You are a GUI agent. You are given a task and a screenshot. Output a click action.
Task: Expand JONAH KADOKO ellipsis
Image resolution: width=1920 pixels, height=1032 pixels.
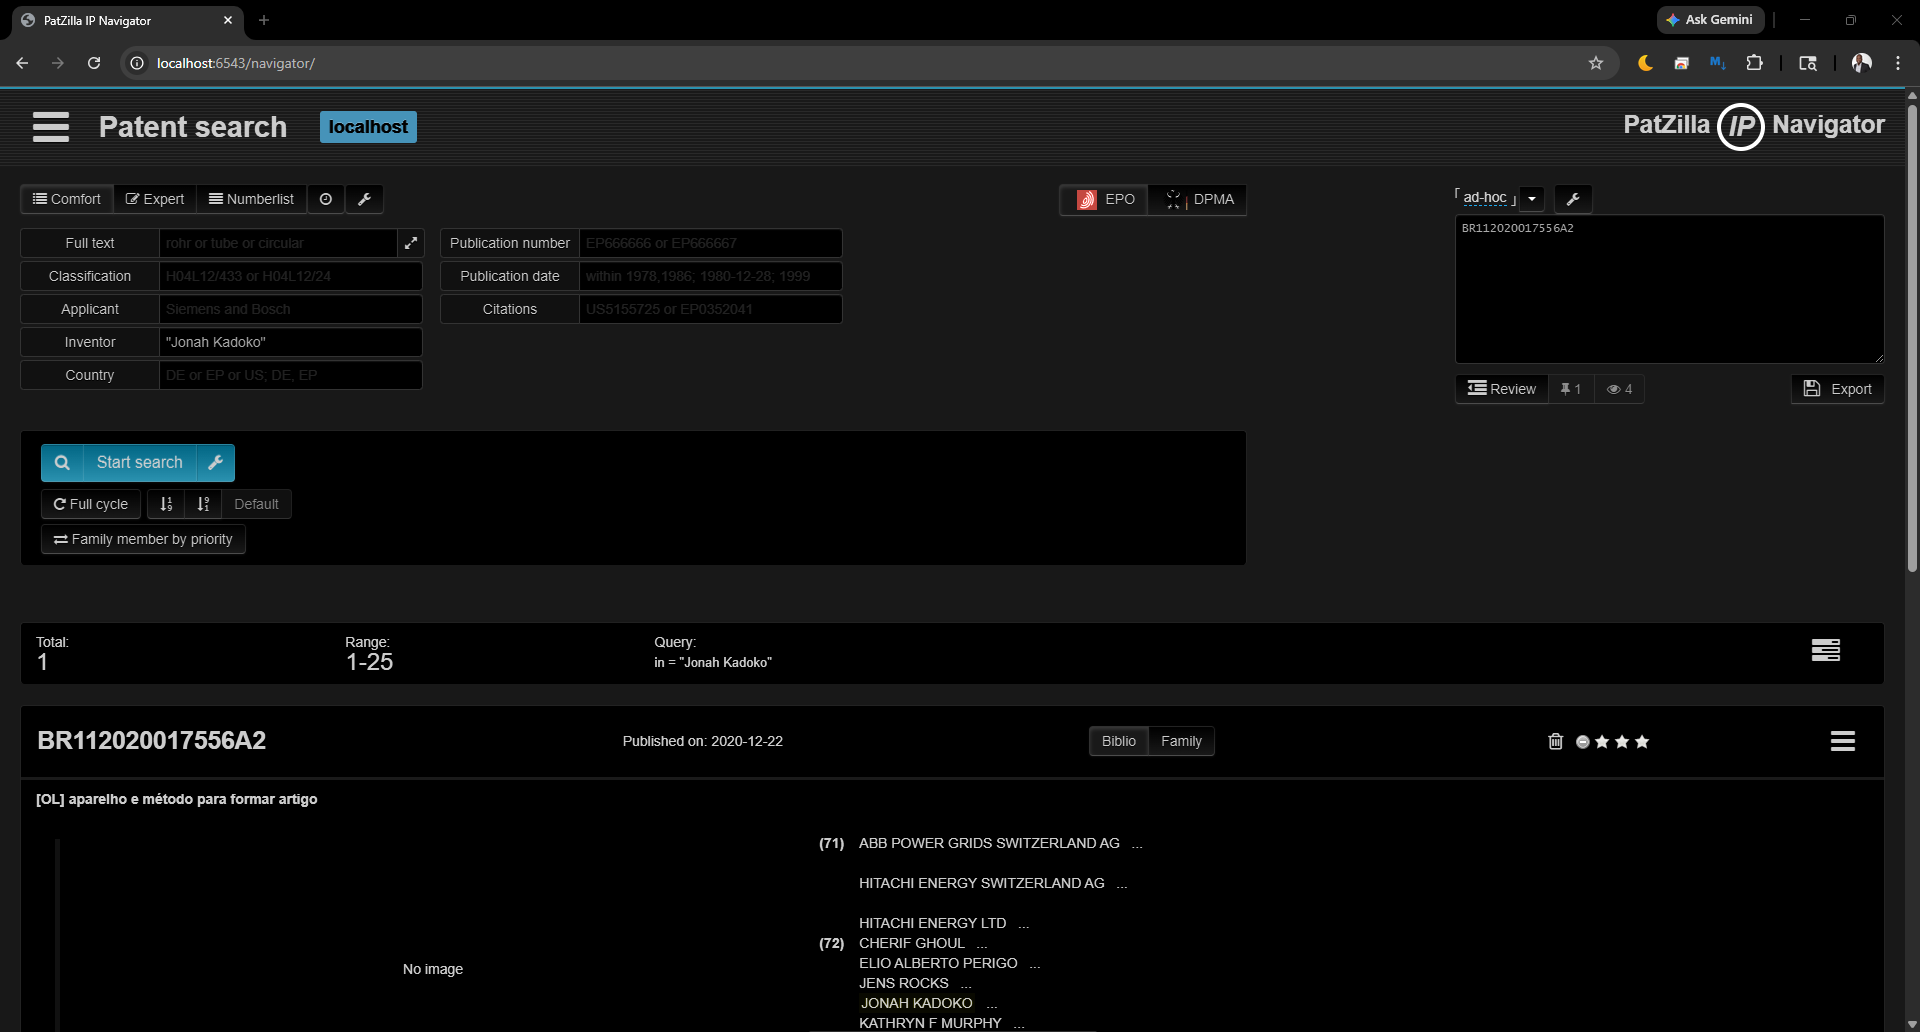992,1004
